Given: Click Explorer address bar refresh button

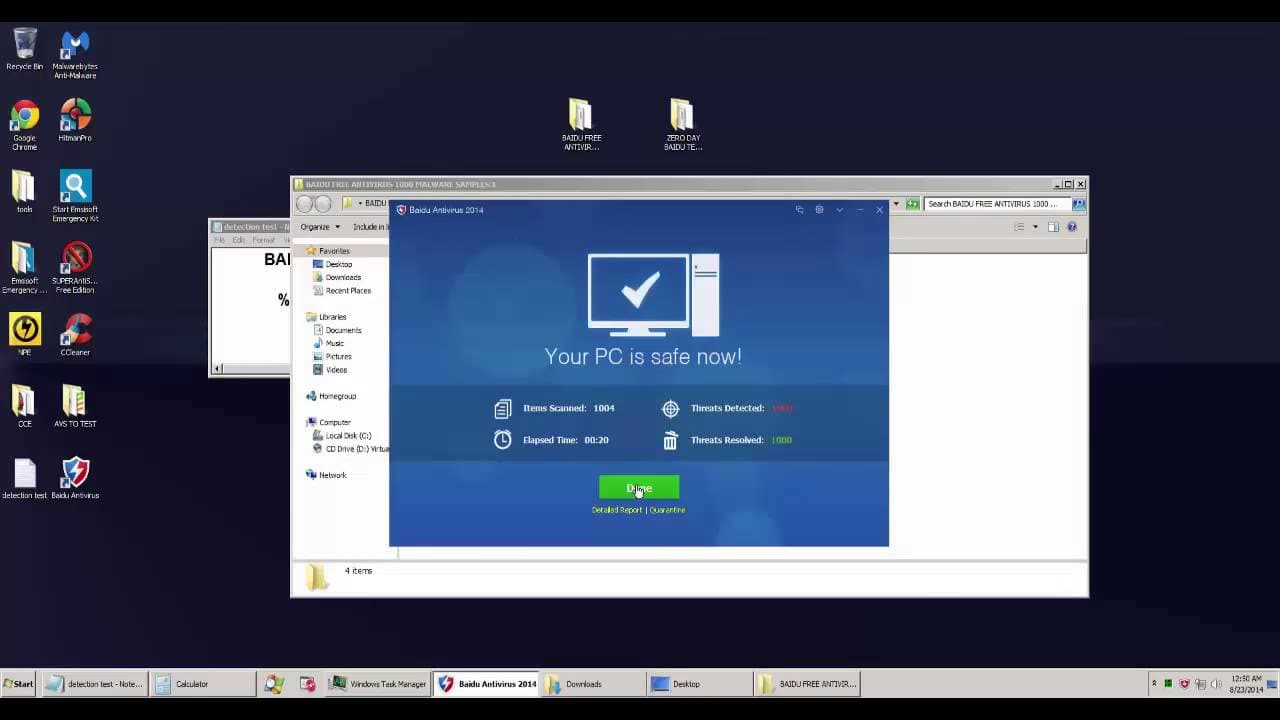Looking at the screenshot, I should (x=912, y=204).
